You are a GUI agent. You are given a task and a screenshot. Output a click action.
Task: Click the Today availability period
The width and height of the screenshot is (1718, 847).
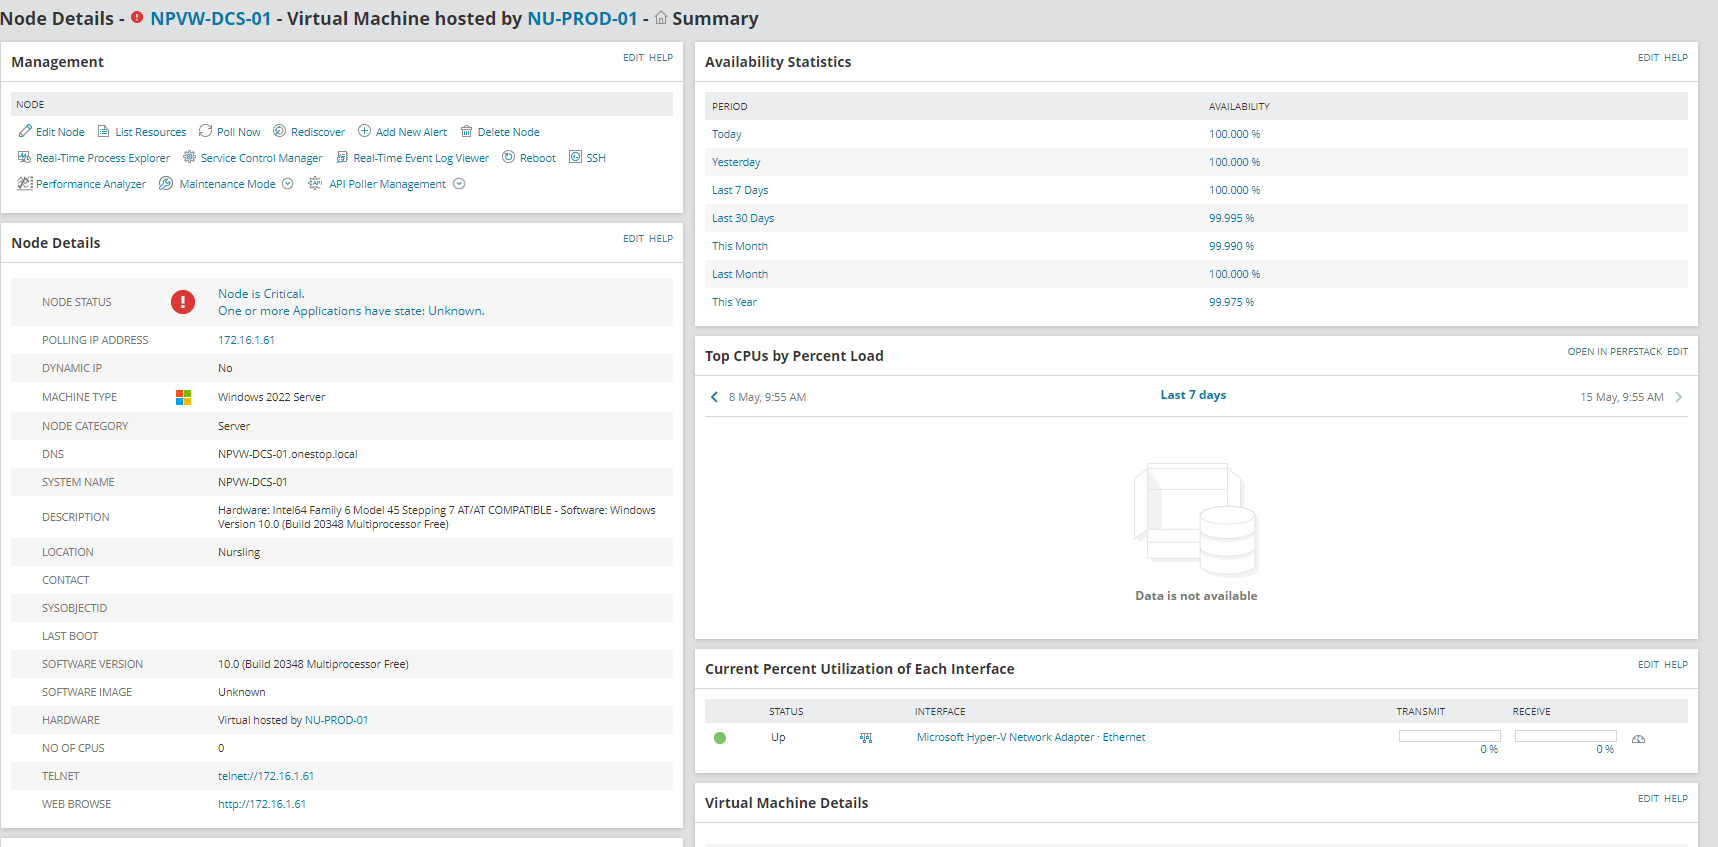[x=727, y=134]
